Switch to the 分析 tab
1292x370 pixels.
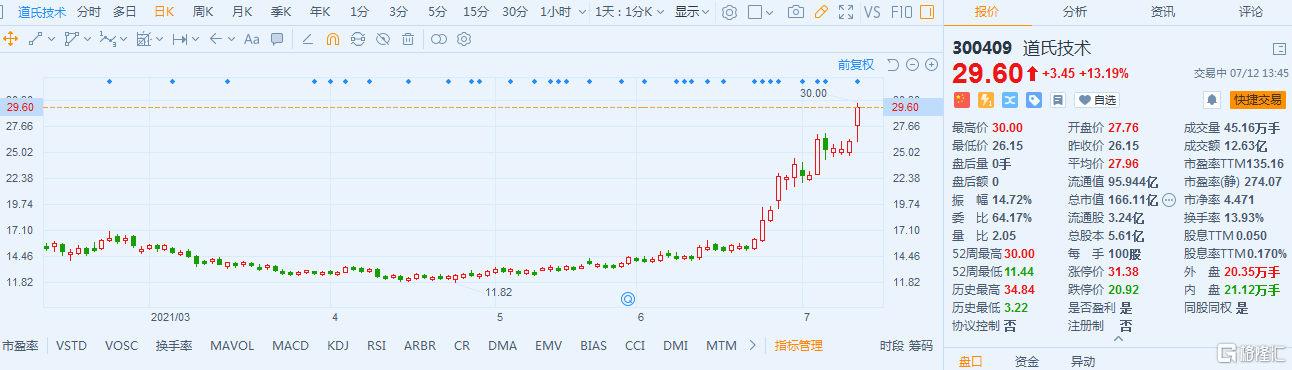click(x=1075, y=12)
